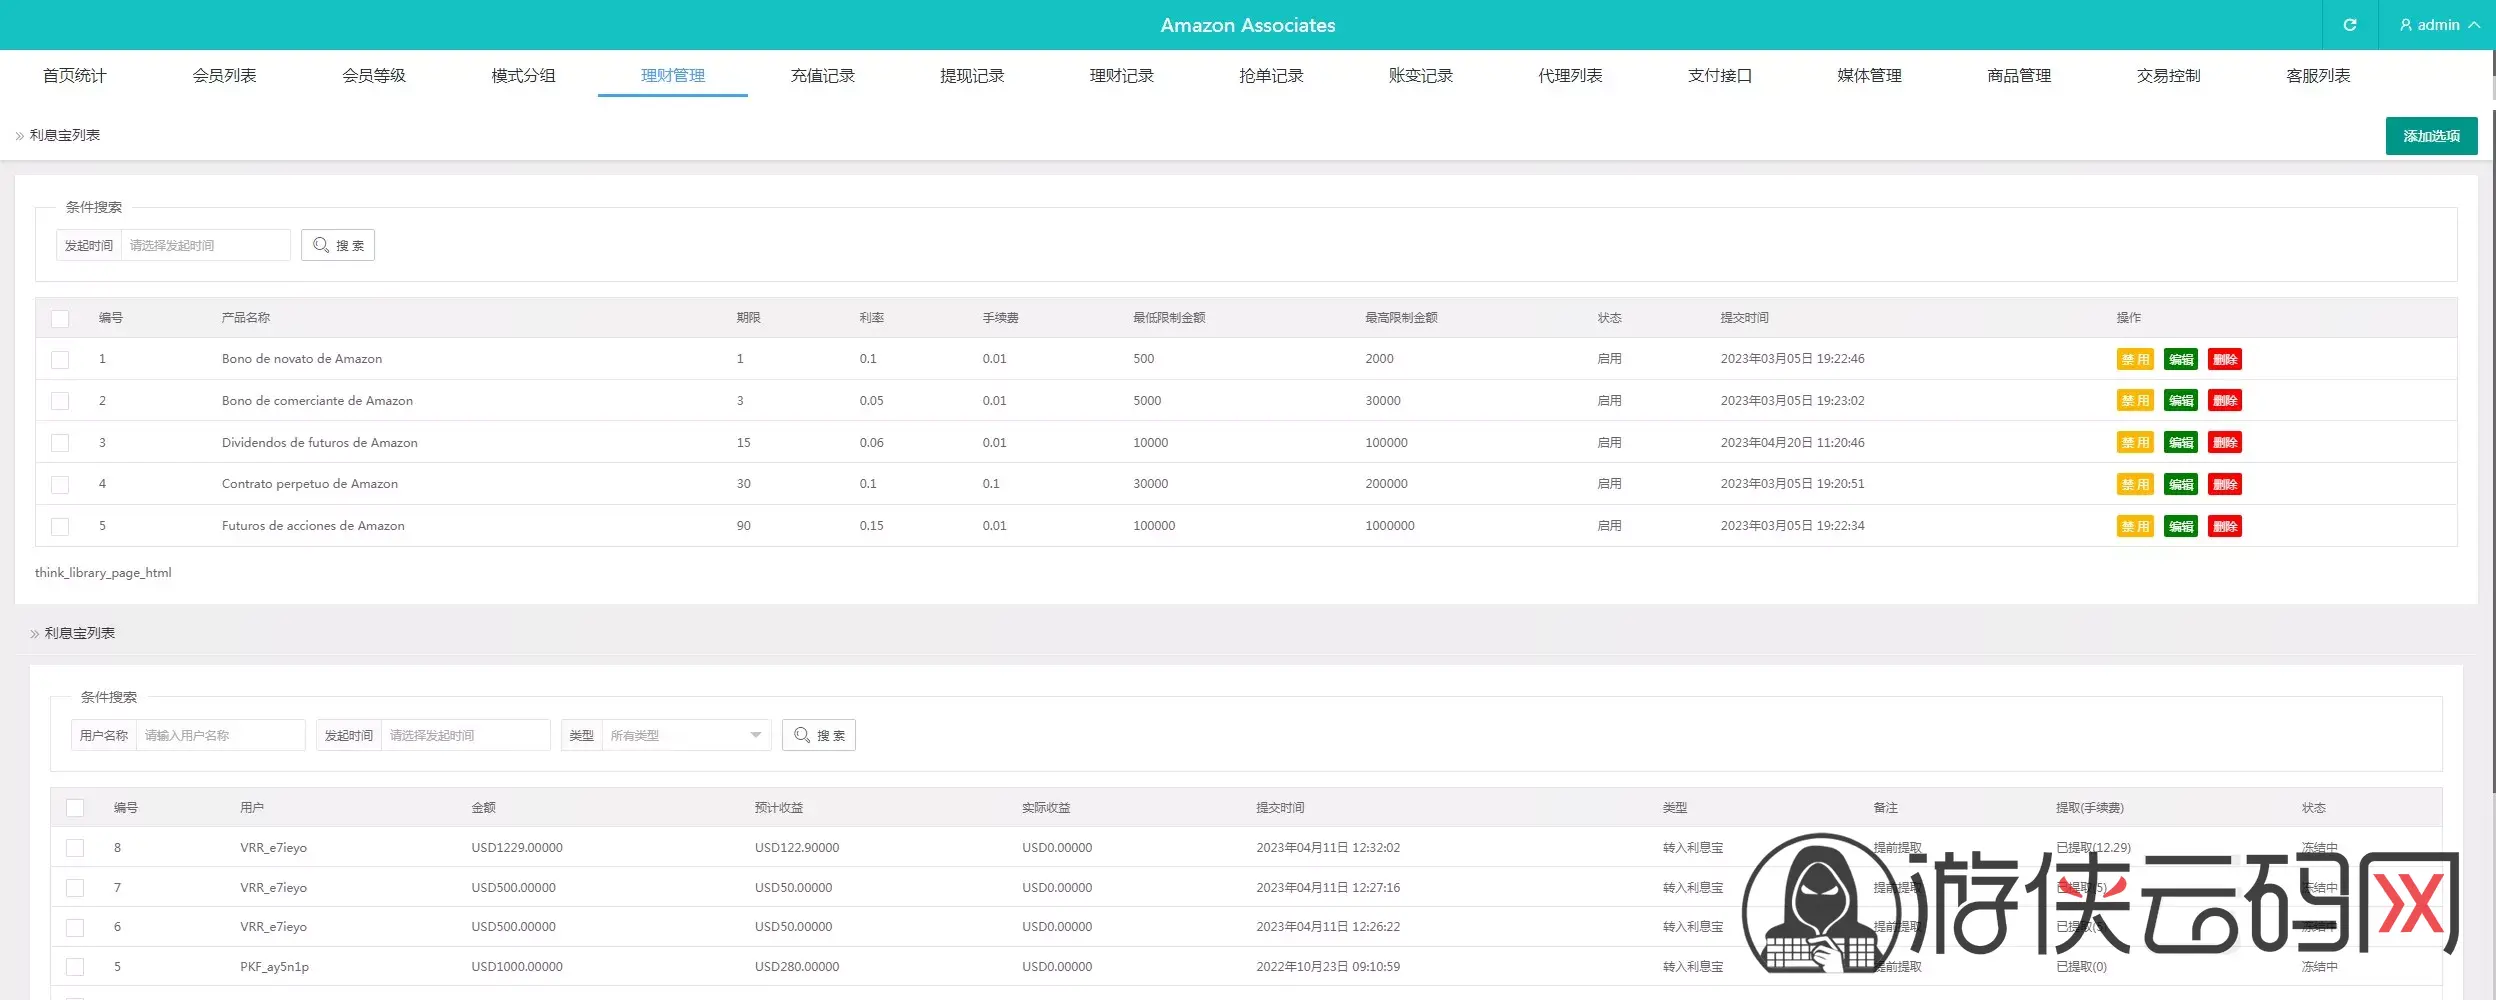The image size is (2496, 1000).
Task: Edit Bono de novato de Amazon
Action: (2181, 359)
